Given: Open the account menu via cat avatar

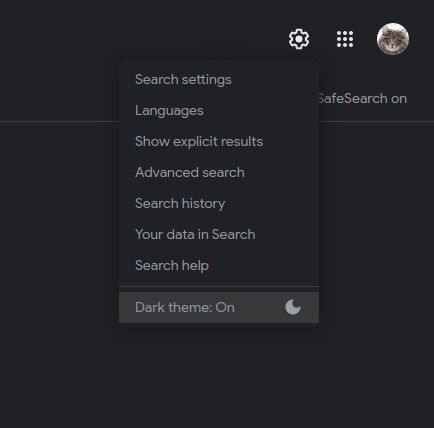Looking at the screenshot, I should pyautogui.click(x=393, y=39).
